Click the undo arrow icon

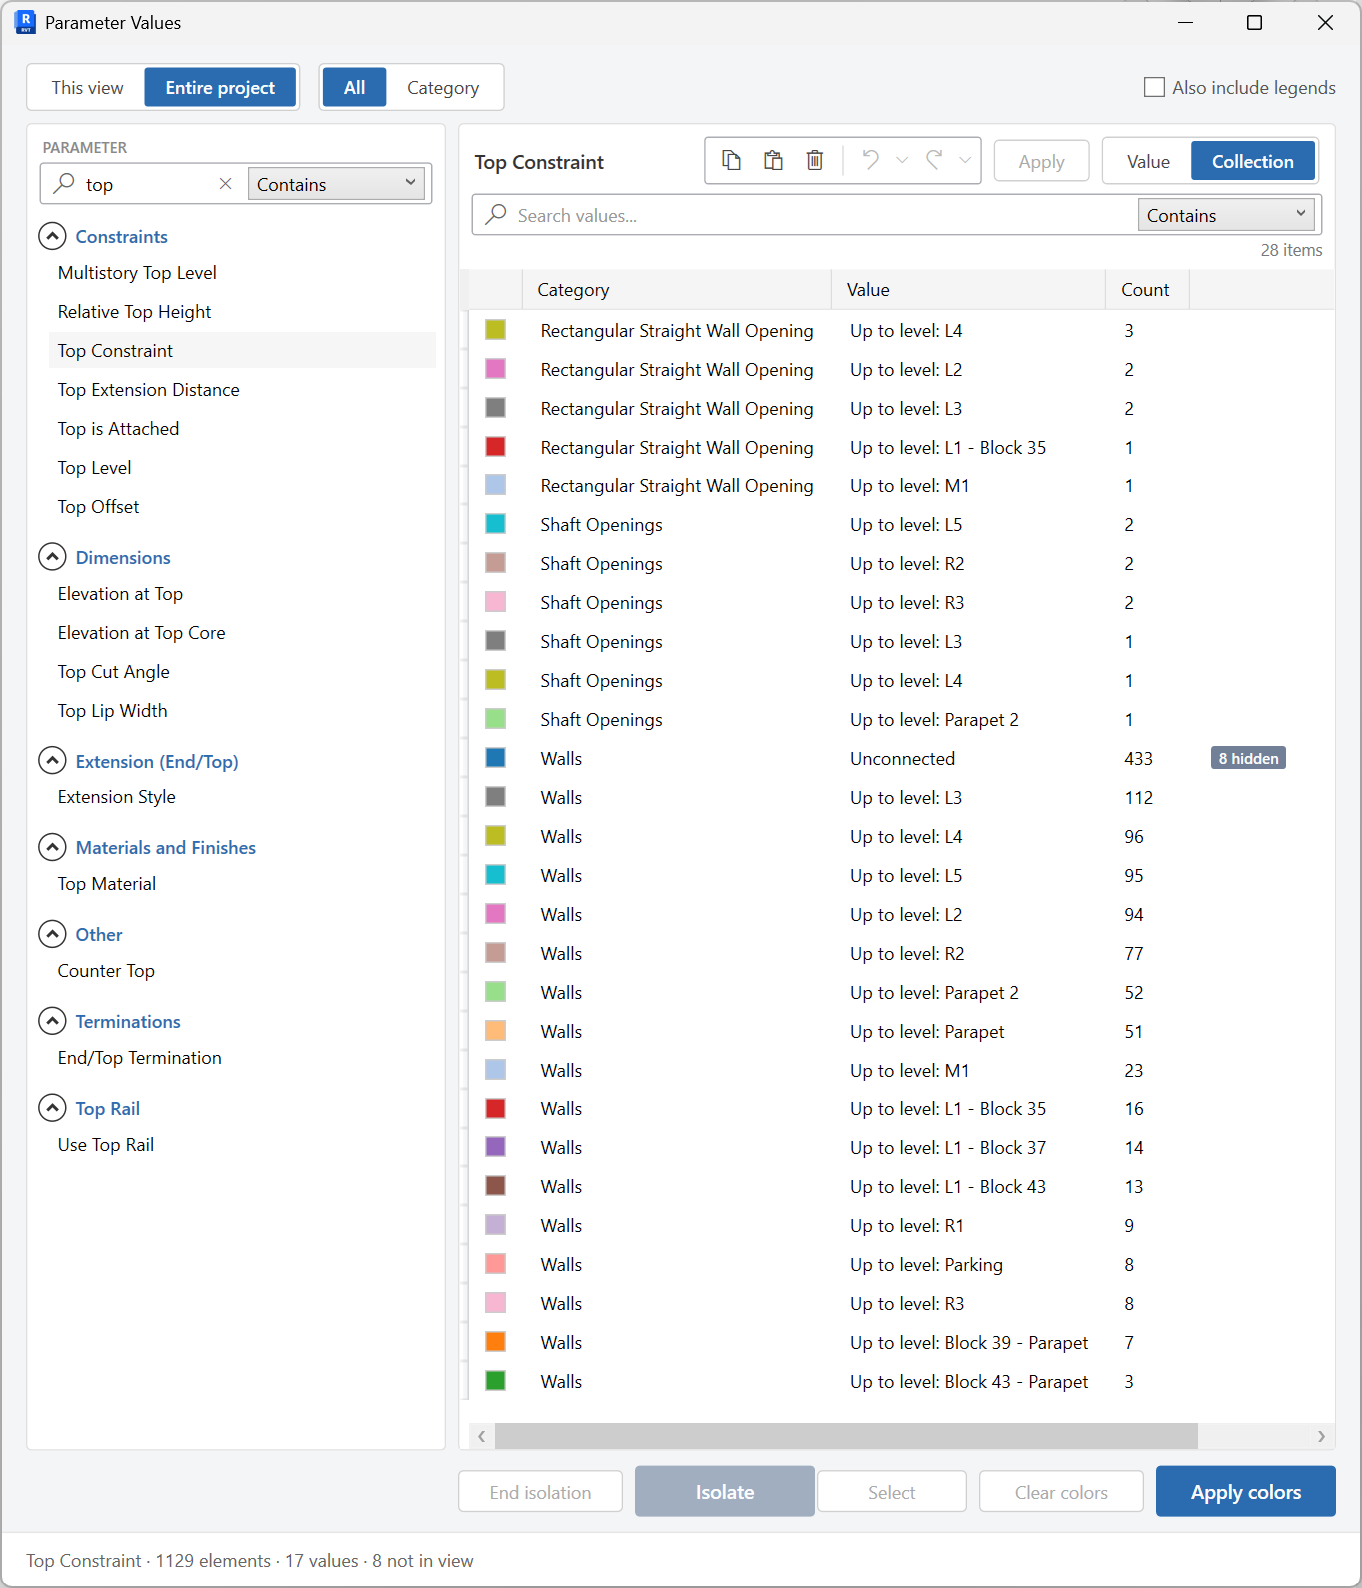(x=871, y=161)
